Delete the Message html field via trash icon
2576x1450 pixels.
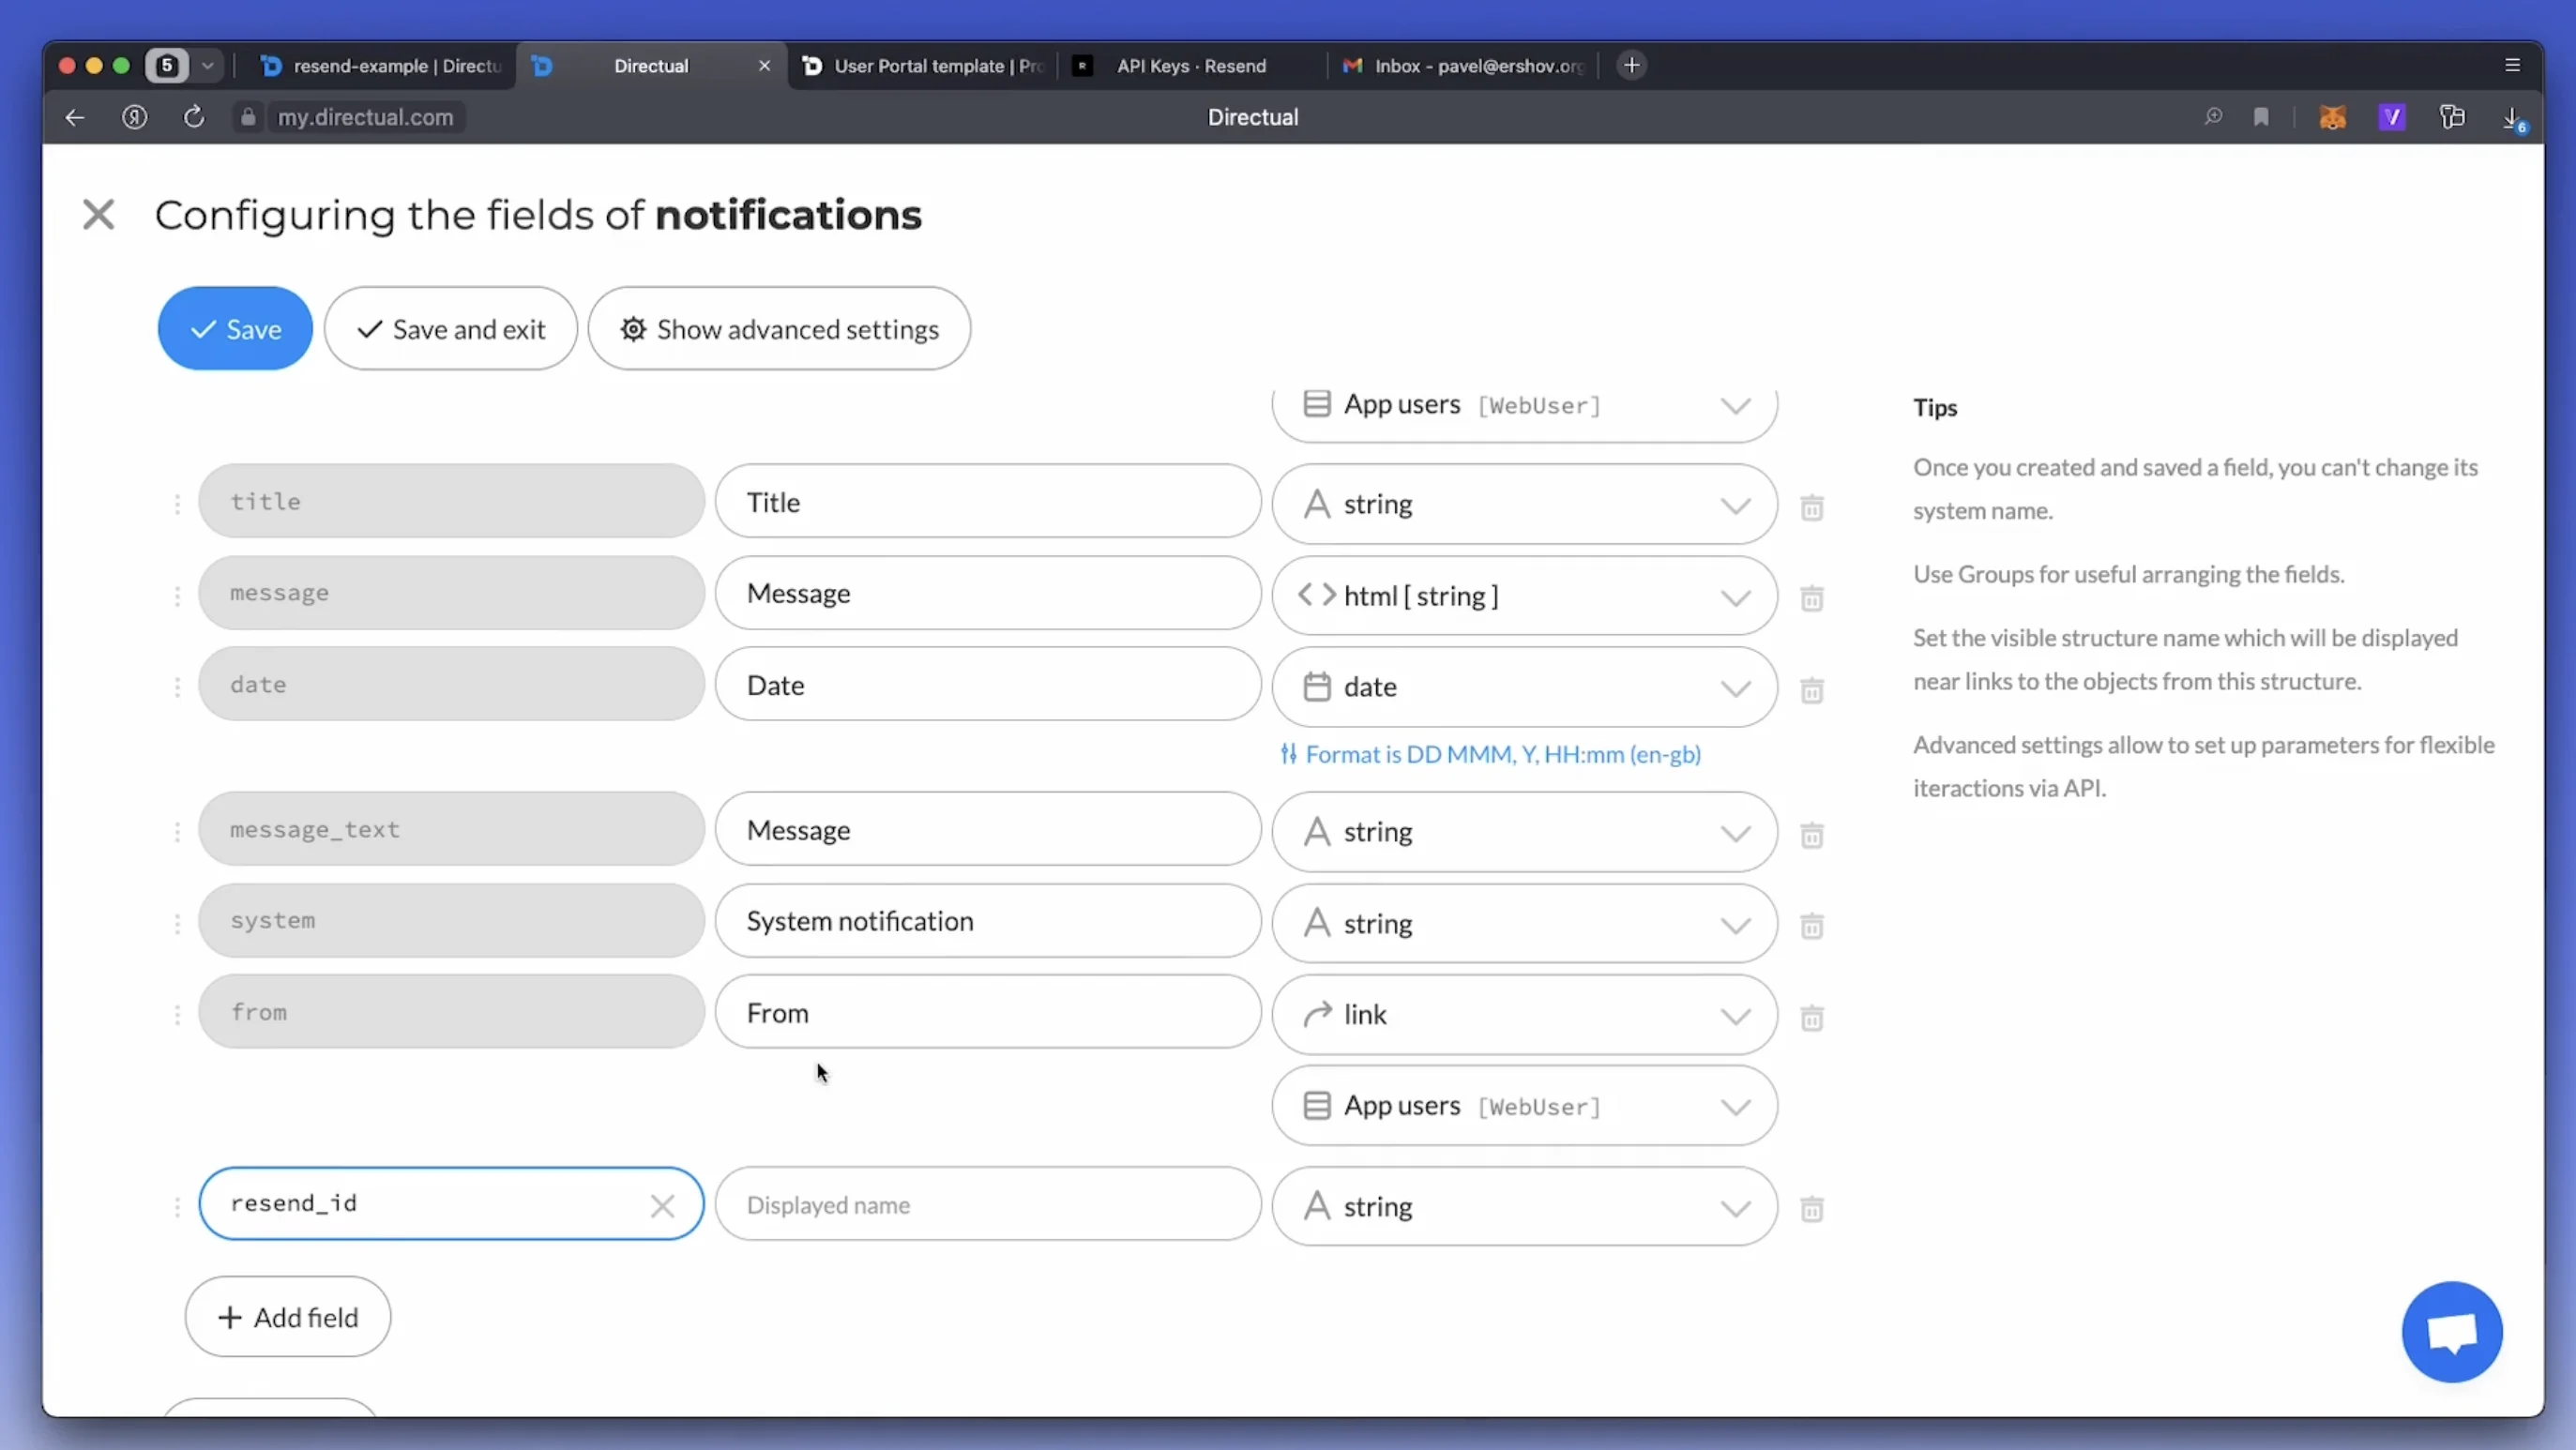tap(1812, 598)
